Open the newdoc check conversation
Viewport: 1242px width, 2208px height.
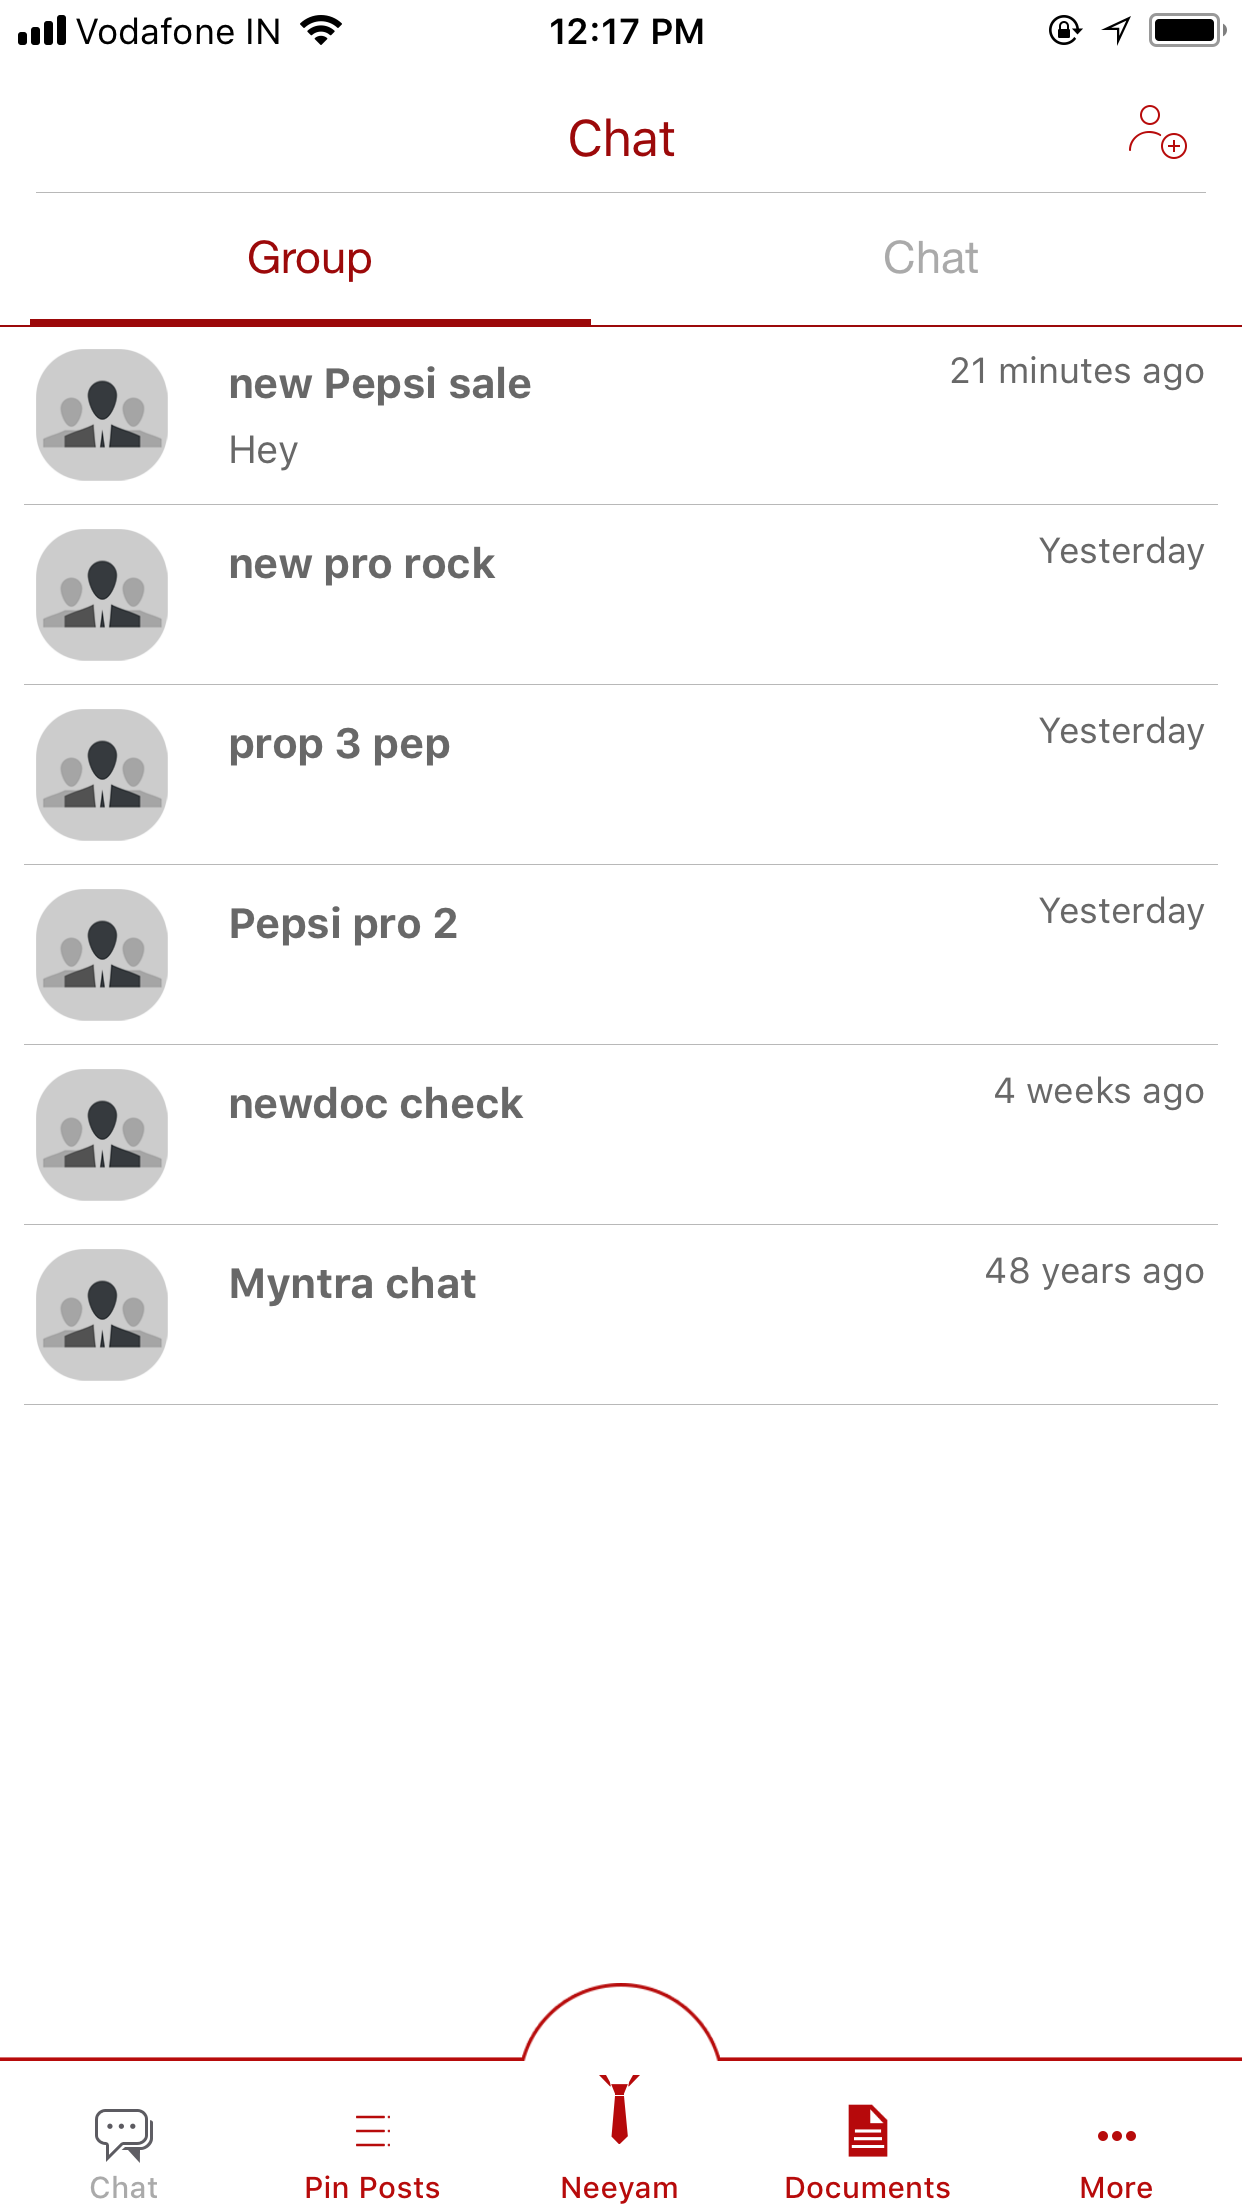click(x=375, y=1105)
